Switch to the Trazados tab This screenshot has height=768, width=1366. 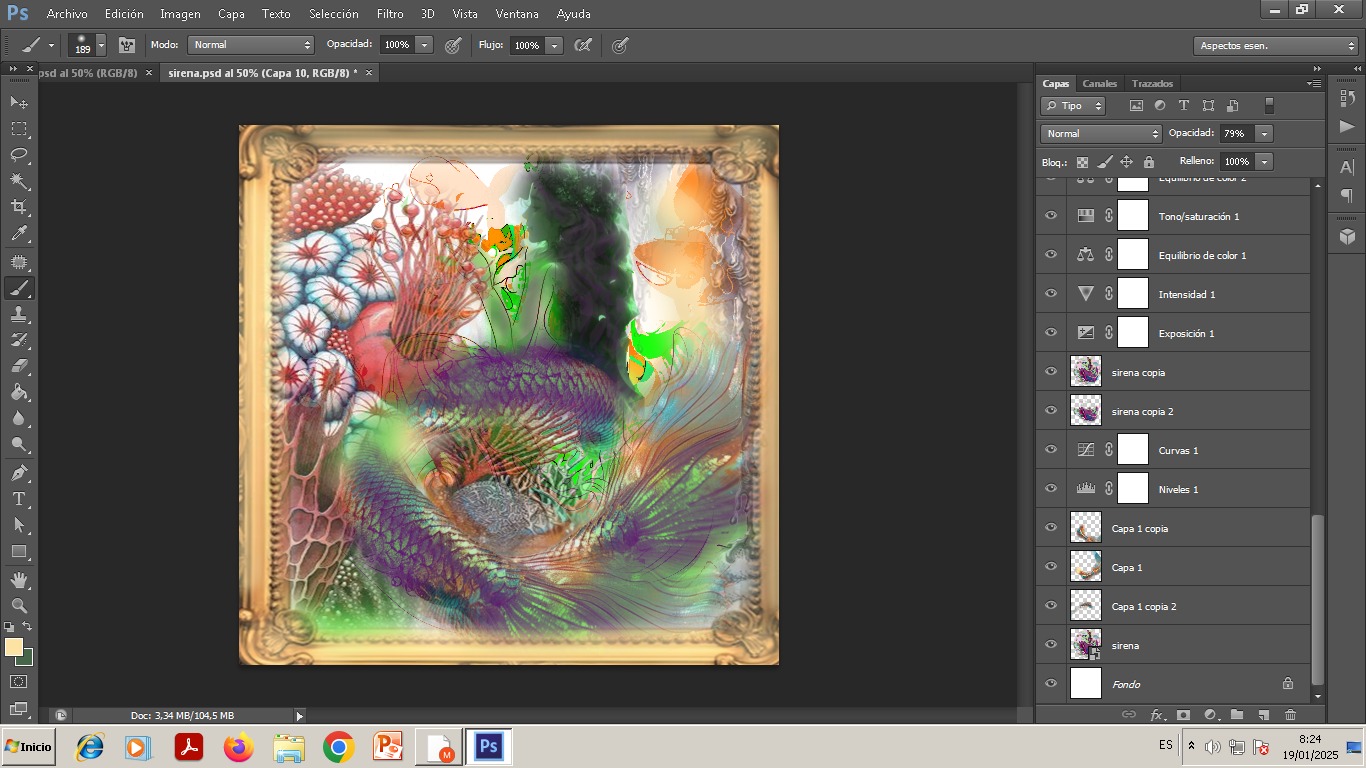coord(1152,84)
